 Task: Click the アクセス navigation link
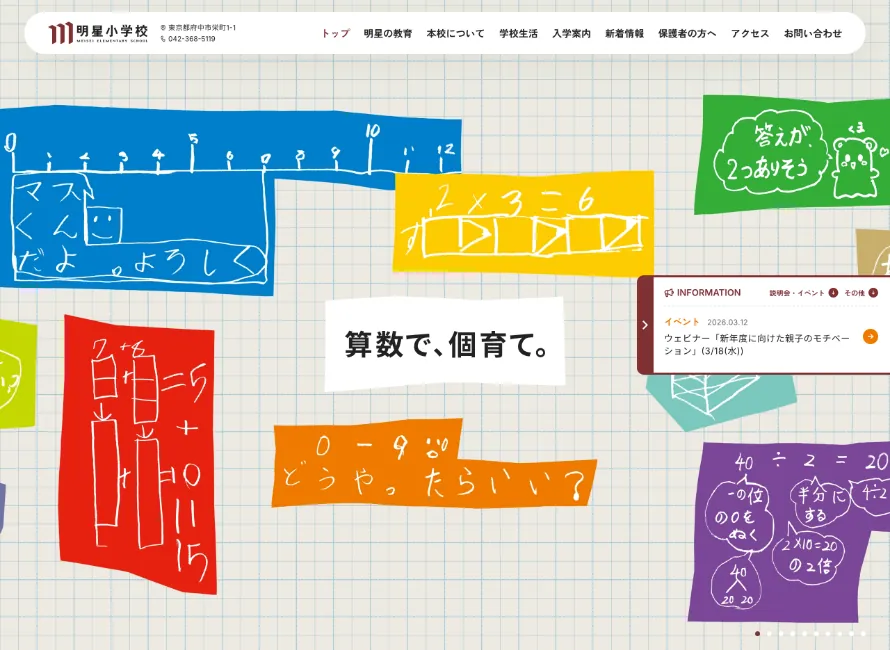750,33
